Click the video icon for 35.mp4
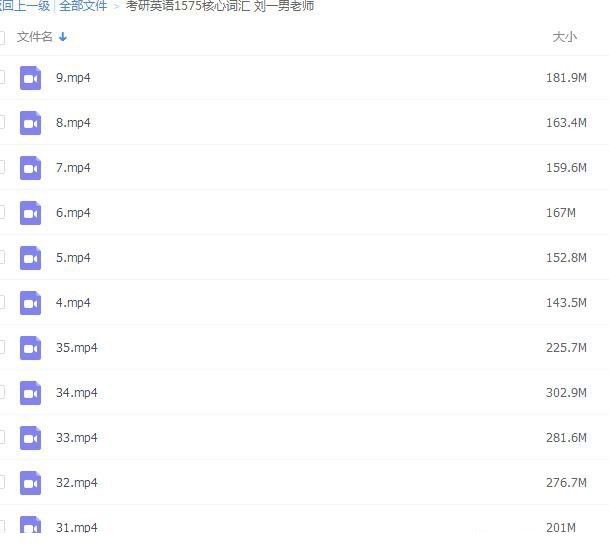 click(x=30, y=348)
